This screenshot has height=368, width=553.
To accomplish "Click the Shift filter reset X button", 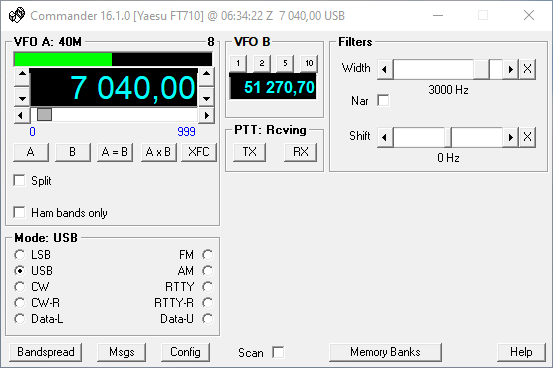I will 527,137.
